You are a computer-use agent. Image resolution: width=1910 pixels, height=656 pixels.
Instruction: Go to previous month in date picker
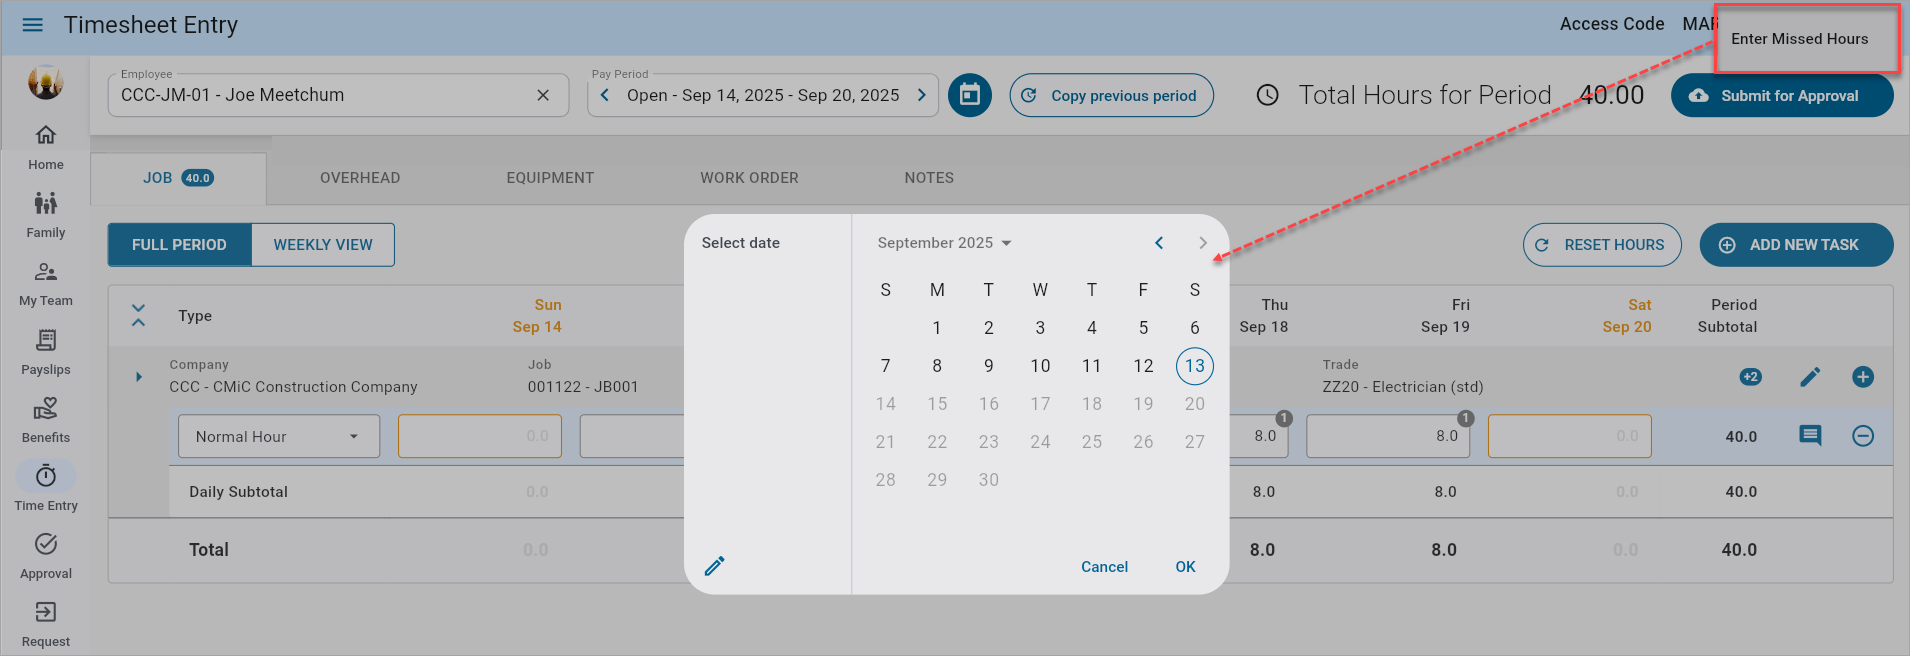tap(1159, 243)
